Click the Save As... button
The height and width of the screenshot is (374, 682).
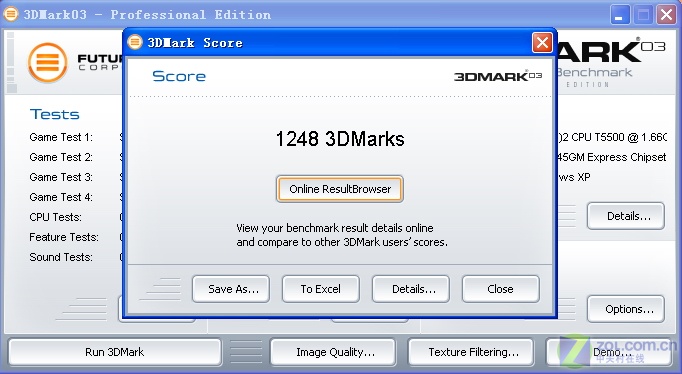231,289
